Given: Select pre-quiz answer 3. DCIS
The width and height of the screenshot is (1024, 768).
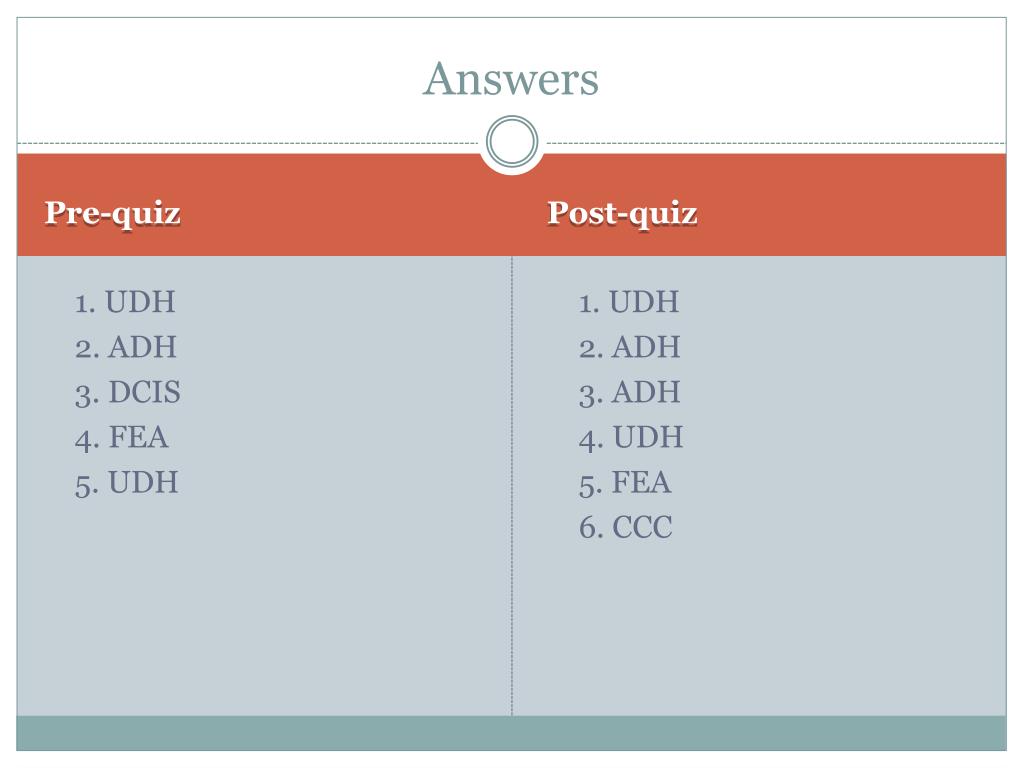Looking at the screenshot, I should pyautogui.click(x=127, y=392).
